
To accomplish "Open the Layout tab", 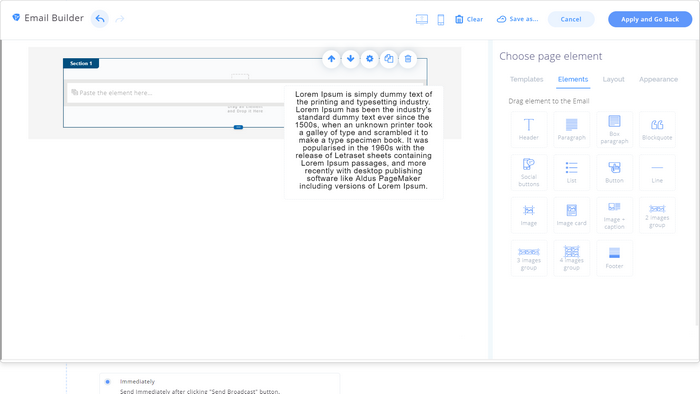I will click(x=613, y=79).
